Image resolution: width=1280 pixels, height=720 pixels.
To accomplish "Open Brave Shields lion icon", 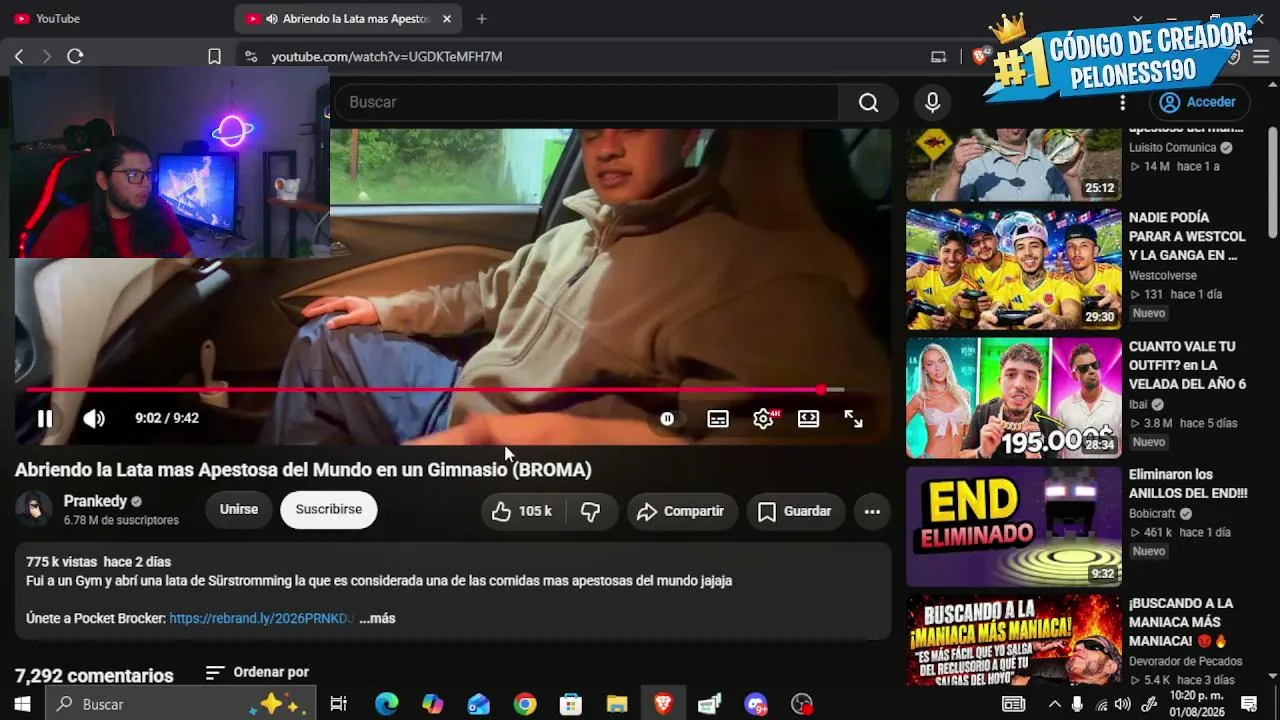I will pos(980,57).
